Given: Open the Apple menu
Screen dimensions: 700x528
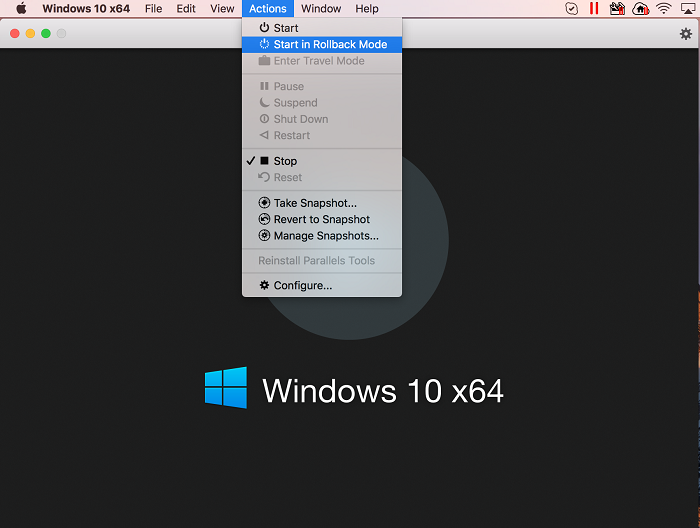Looking at the screenshot, I should click(20, 9).
